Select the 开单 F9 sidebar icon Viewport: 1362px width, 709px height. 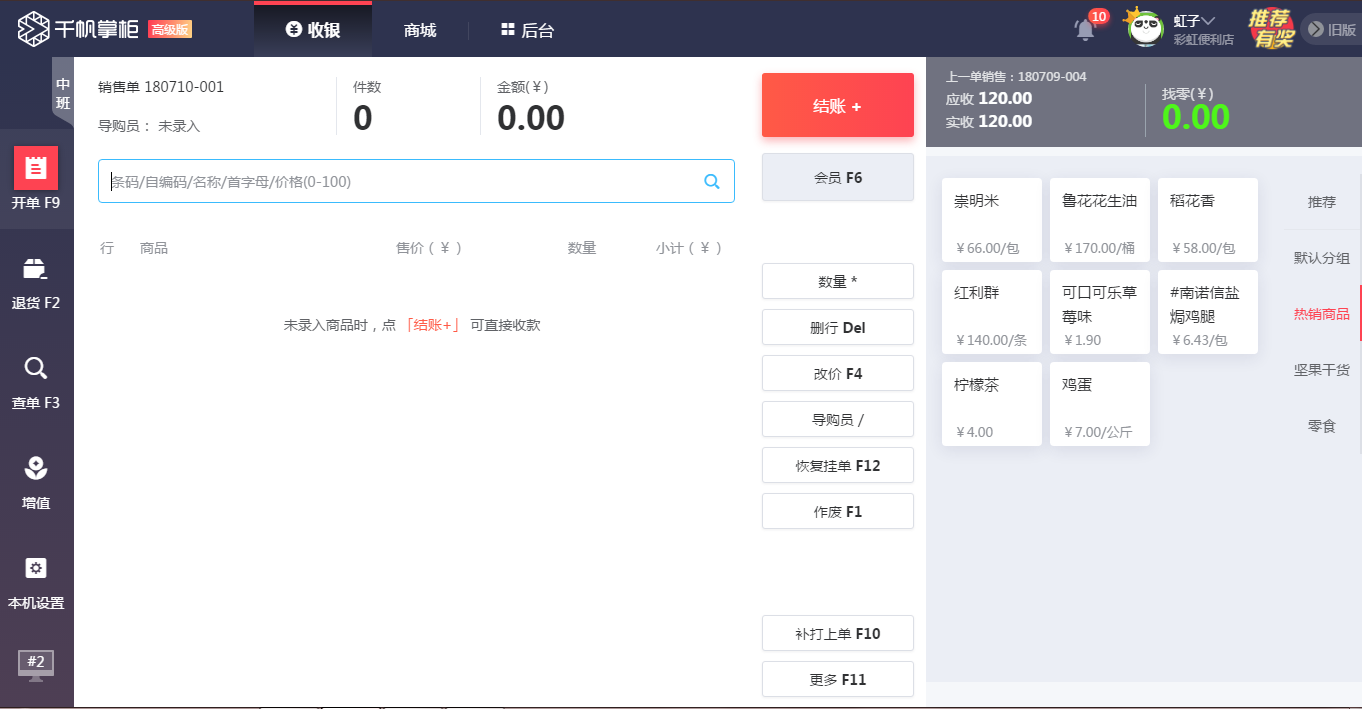36,180
